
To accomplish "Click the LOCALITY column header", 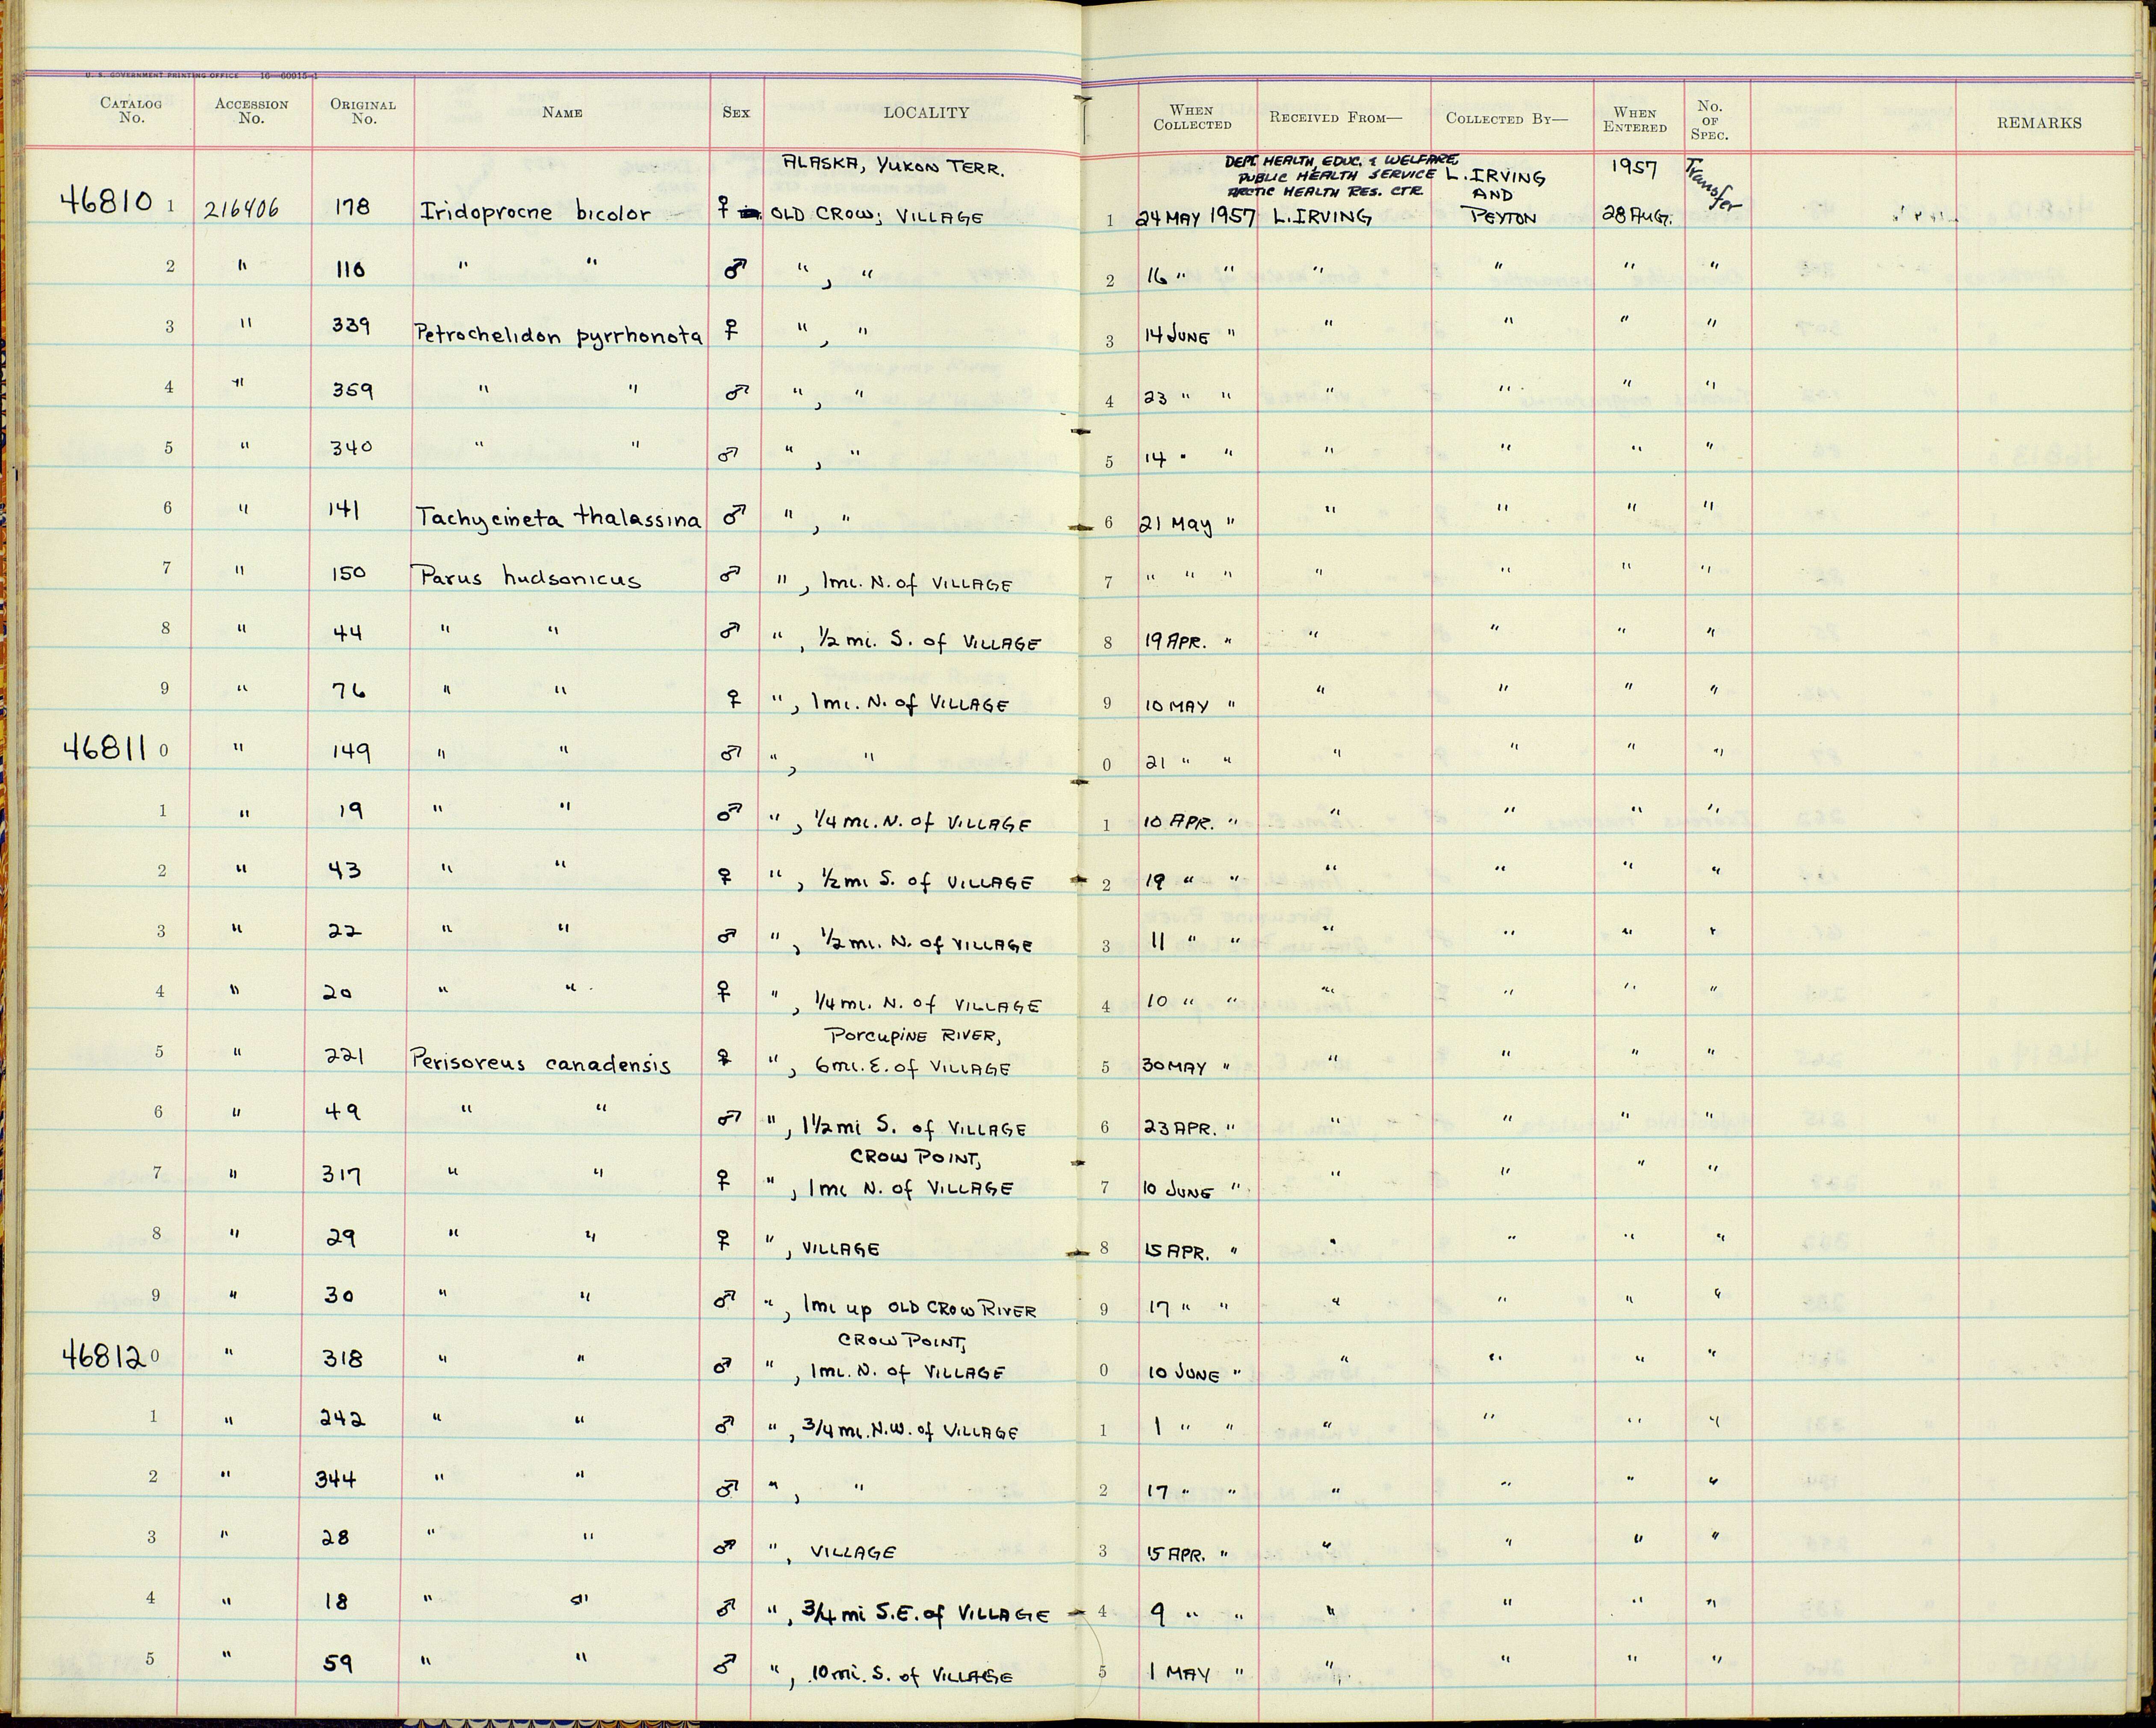I will pyautogui.click(x=926, y=113).
